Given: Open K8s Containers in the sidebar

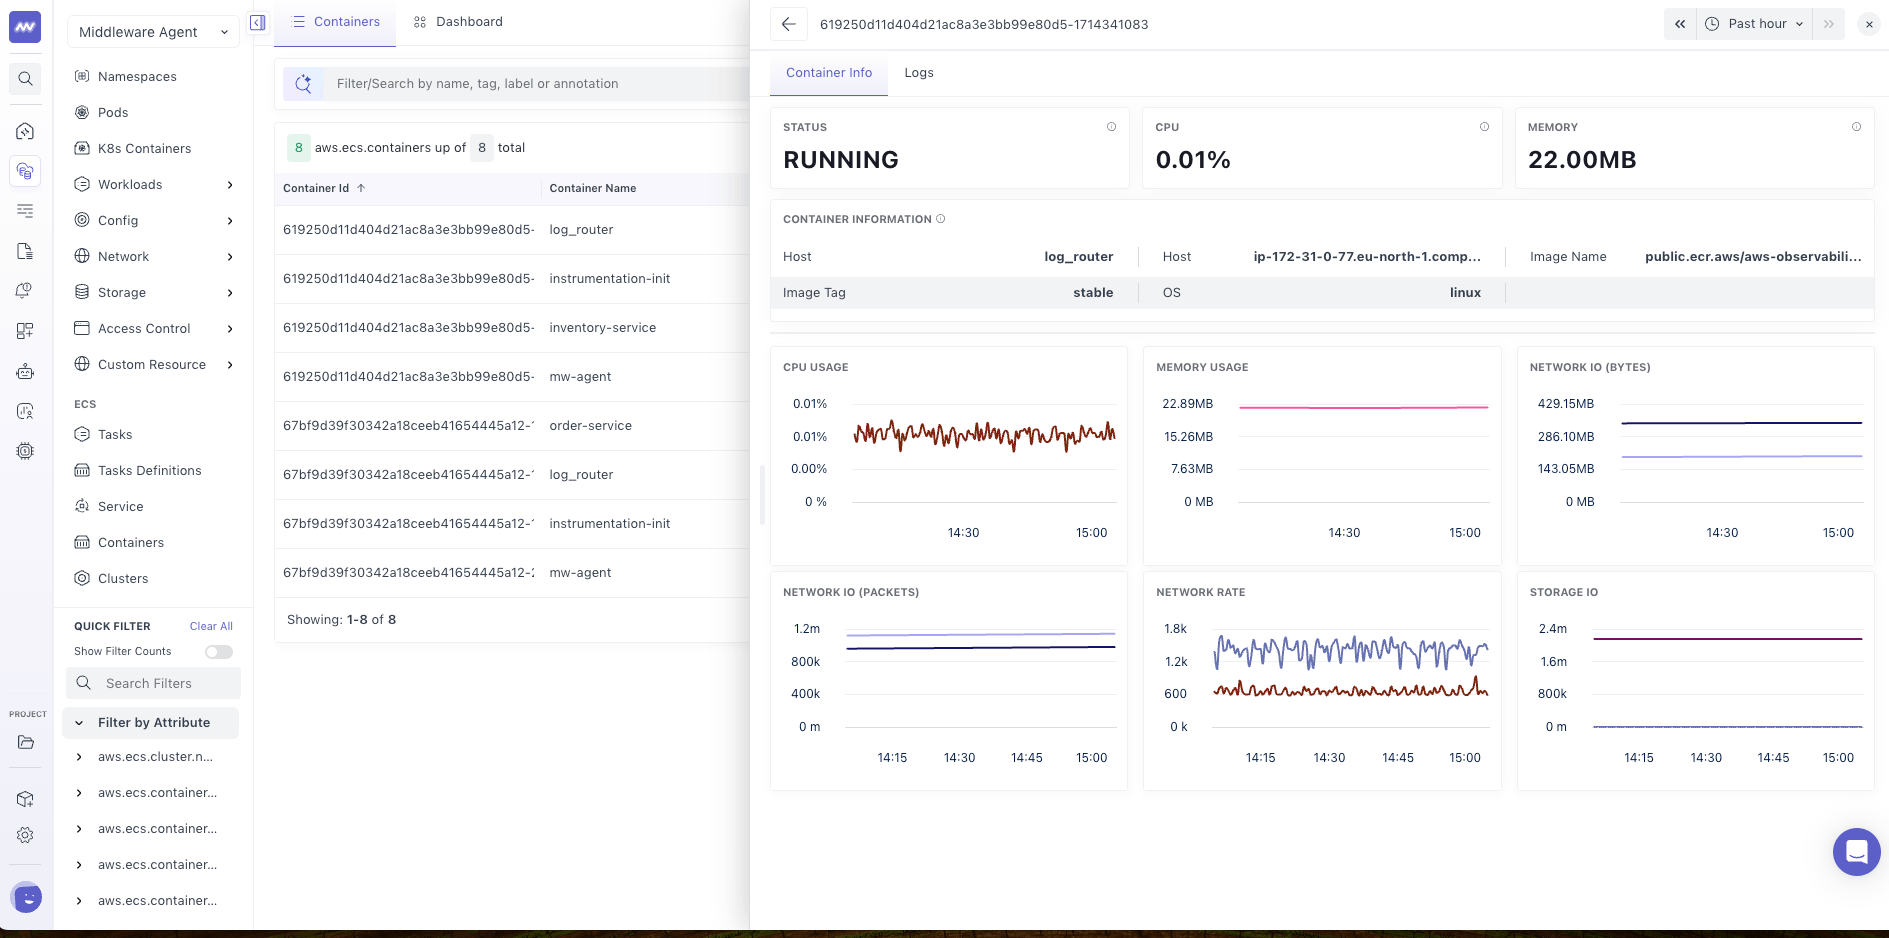Looking at the screenshot, I should (x=144, y=149).
